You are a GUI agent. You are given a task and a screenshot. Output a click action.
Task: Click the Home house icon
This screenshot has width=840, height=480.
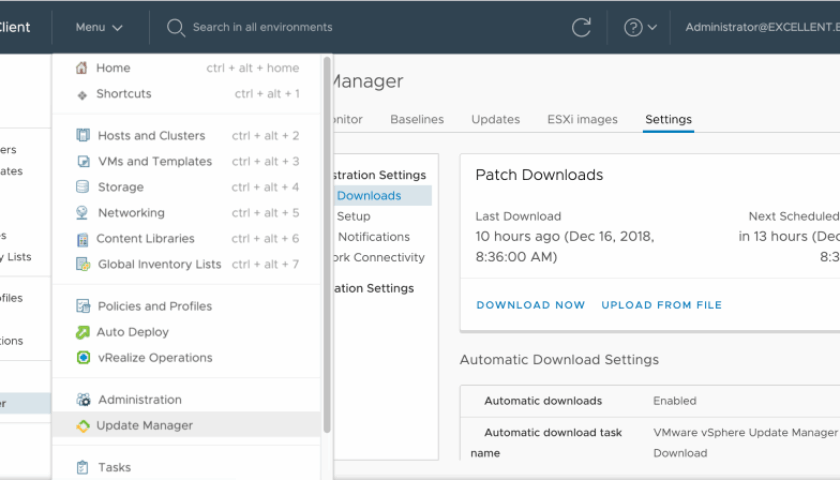(81, 68)
